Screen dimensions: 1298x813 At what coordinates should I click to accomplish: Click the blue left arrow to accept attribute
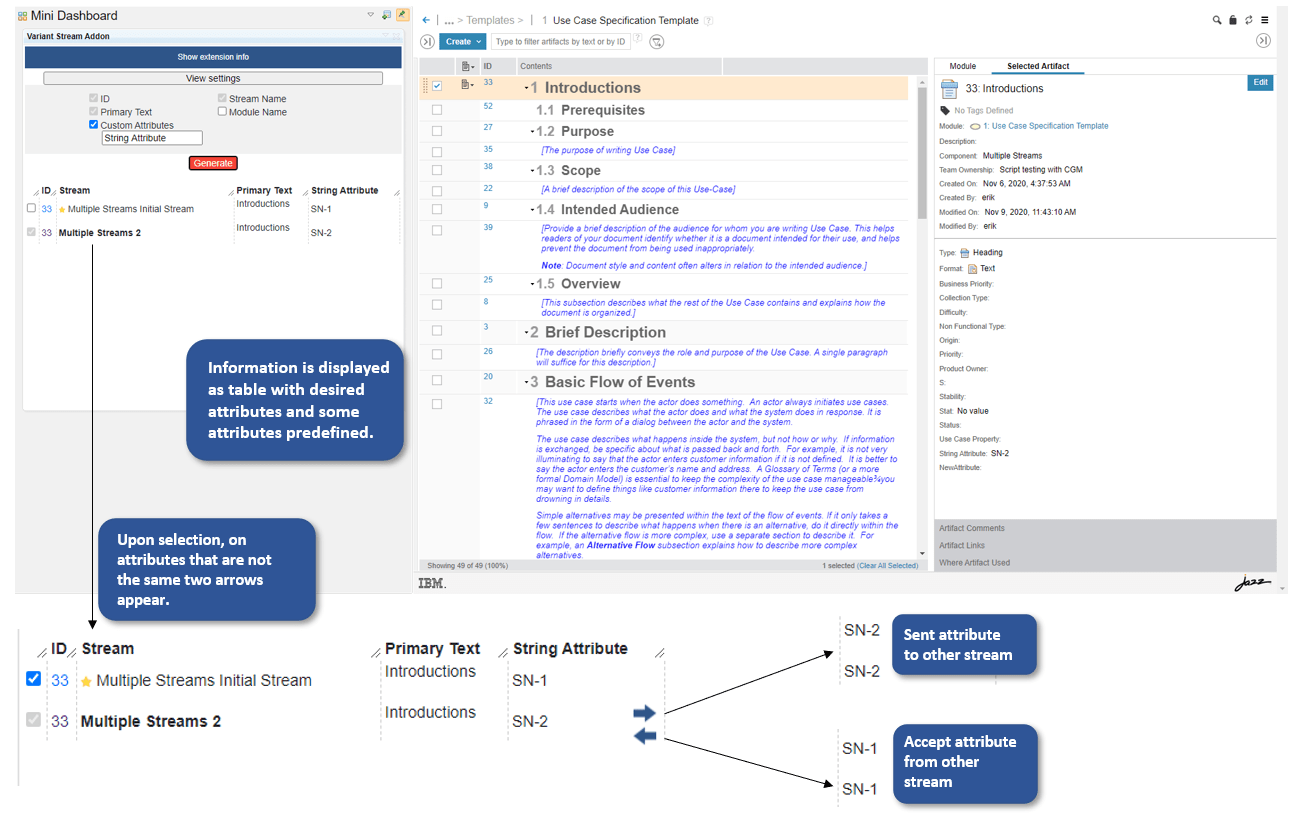(645, 735)
